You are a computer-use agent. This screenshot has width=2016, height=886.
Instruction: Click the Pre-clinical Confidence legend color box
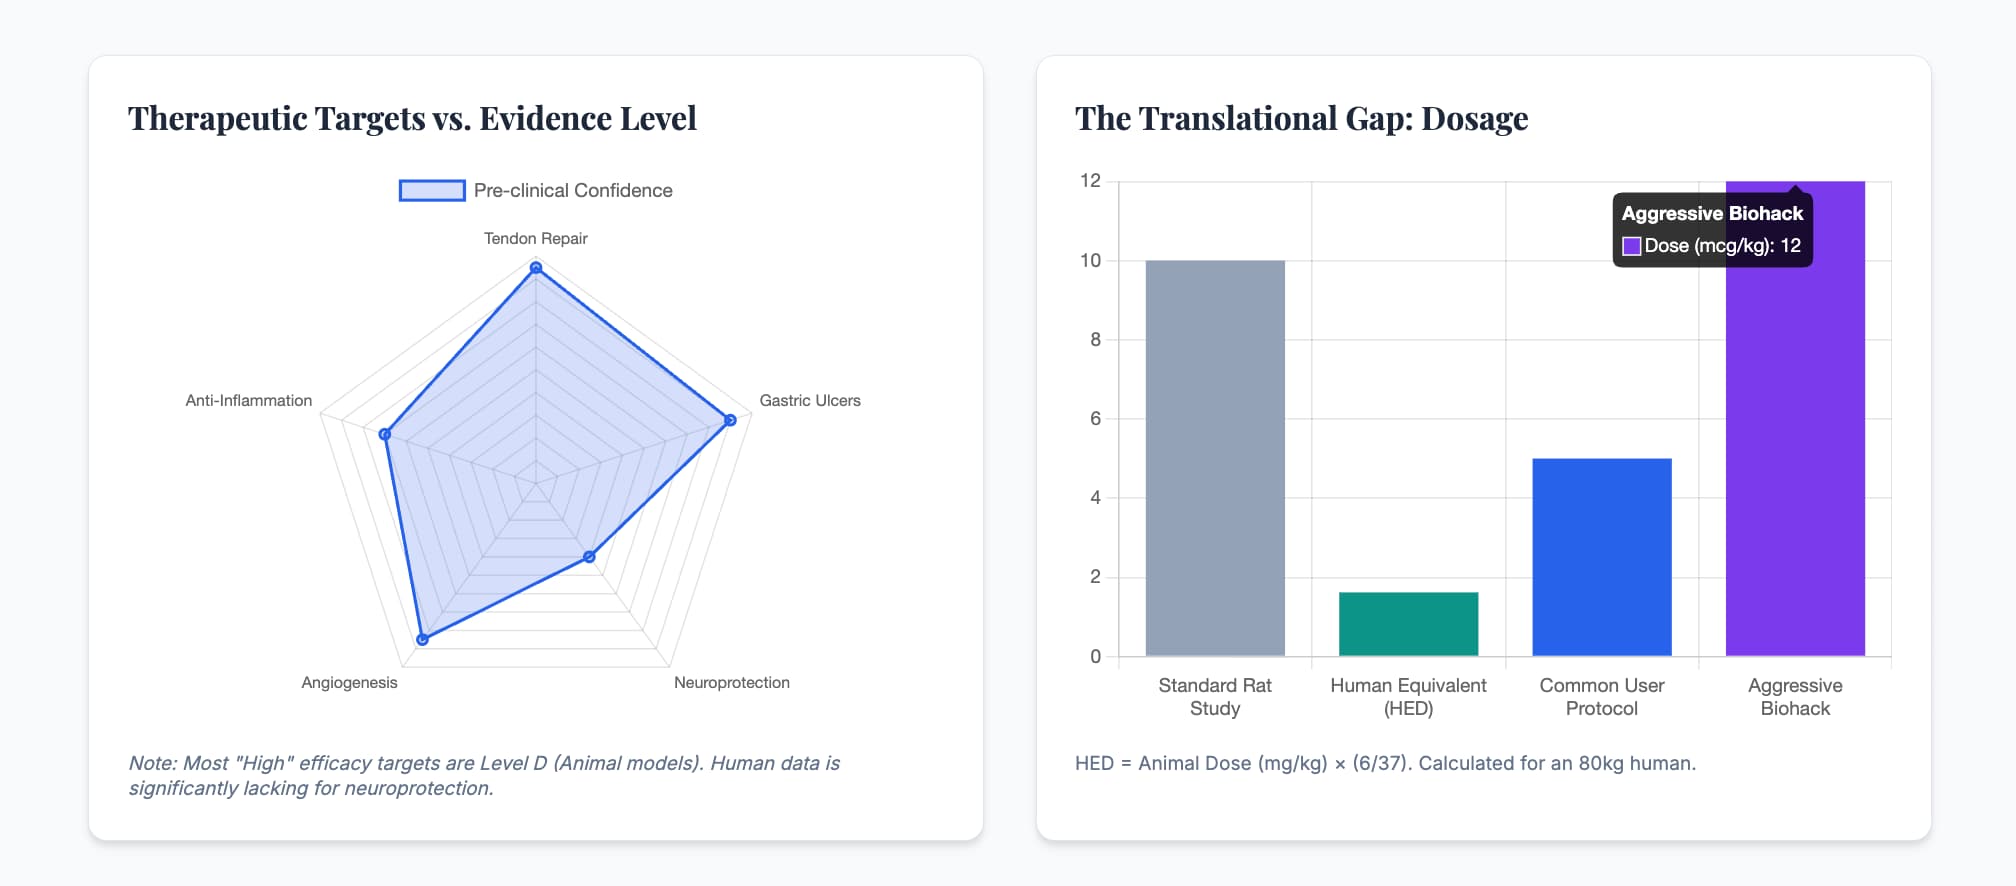(432, 190)
